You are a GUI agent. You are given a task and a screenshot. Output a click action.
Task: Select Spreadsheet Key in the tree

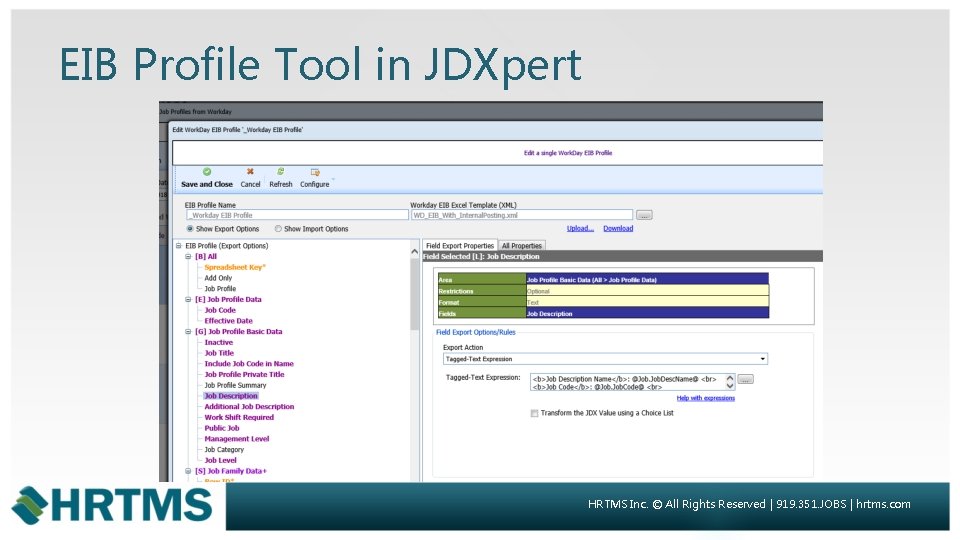click(235, 268)
